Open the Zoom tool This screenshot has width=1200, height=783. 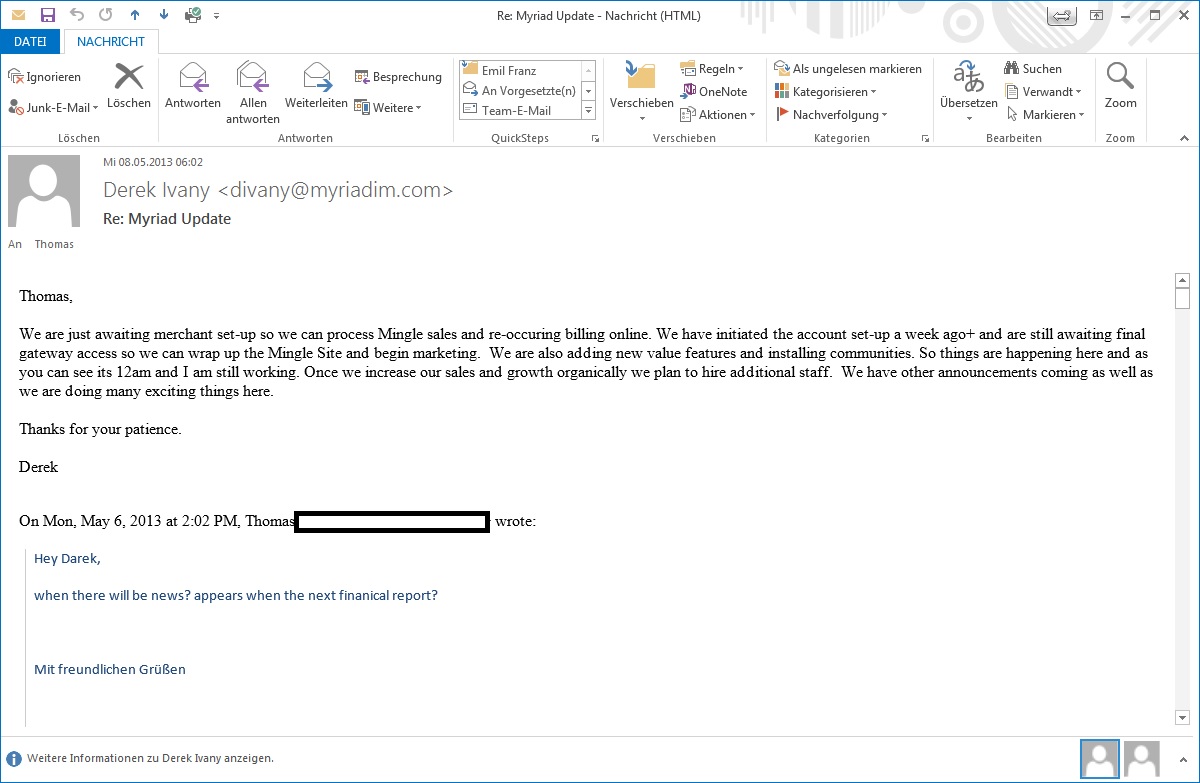[x=1120, y=88]
